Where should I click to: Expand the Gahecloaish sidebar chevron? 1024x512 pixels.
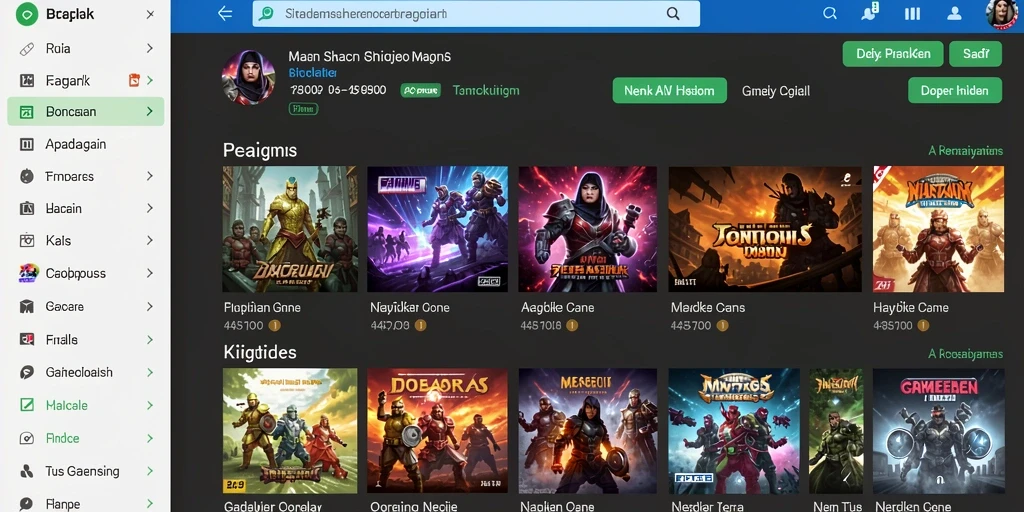pyautogui.click(x=150, y=372)
